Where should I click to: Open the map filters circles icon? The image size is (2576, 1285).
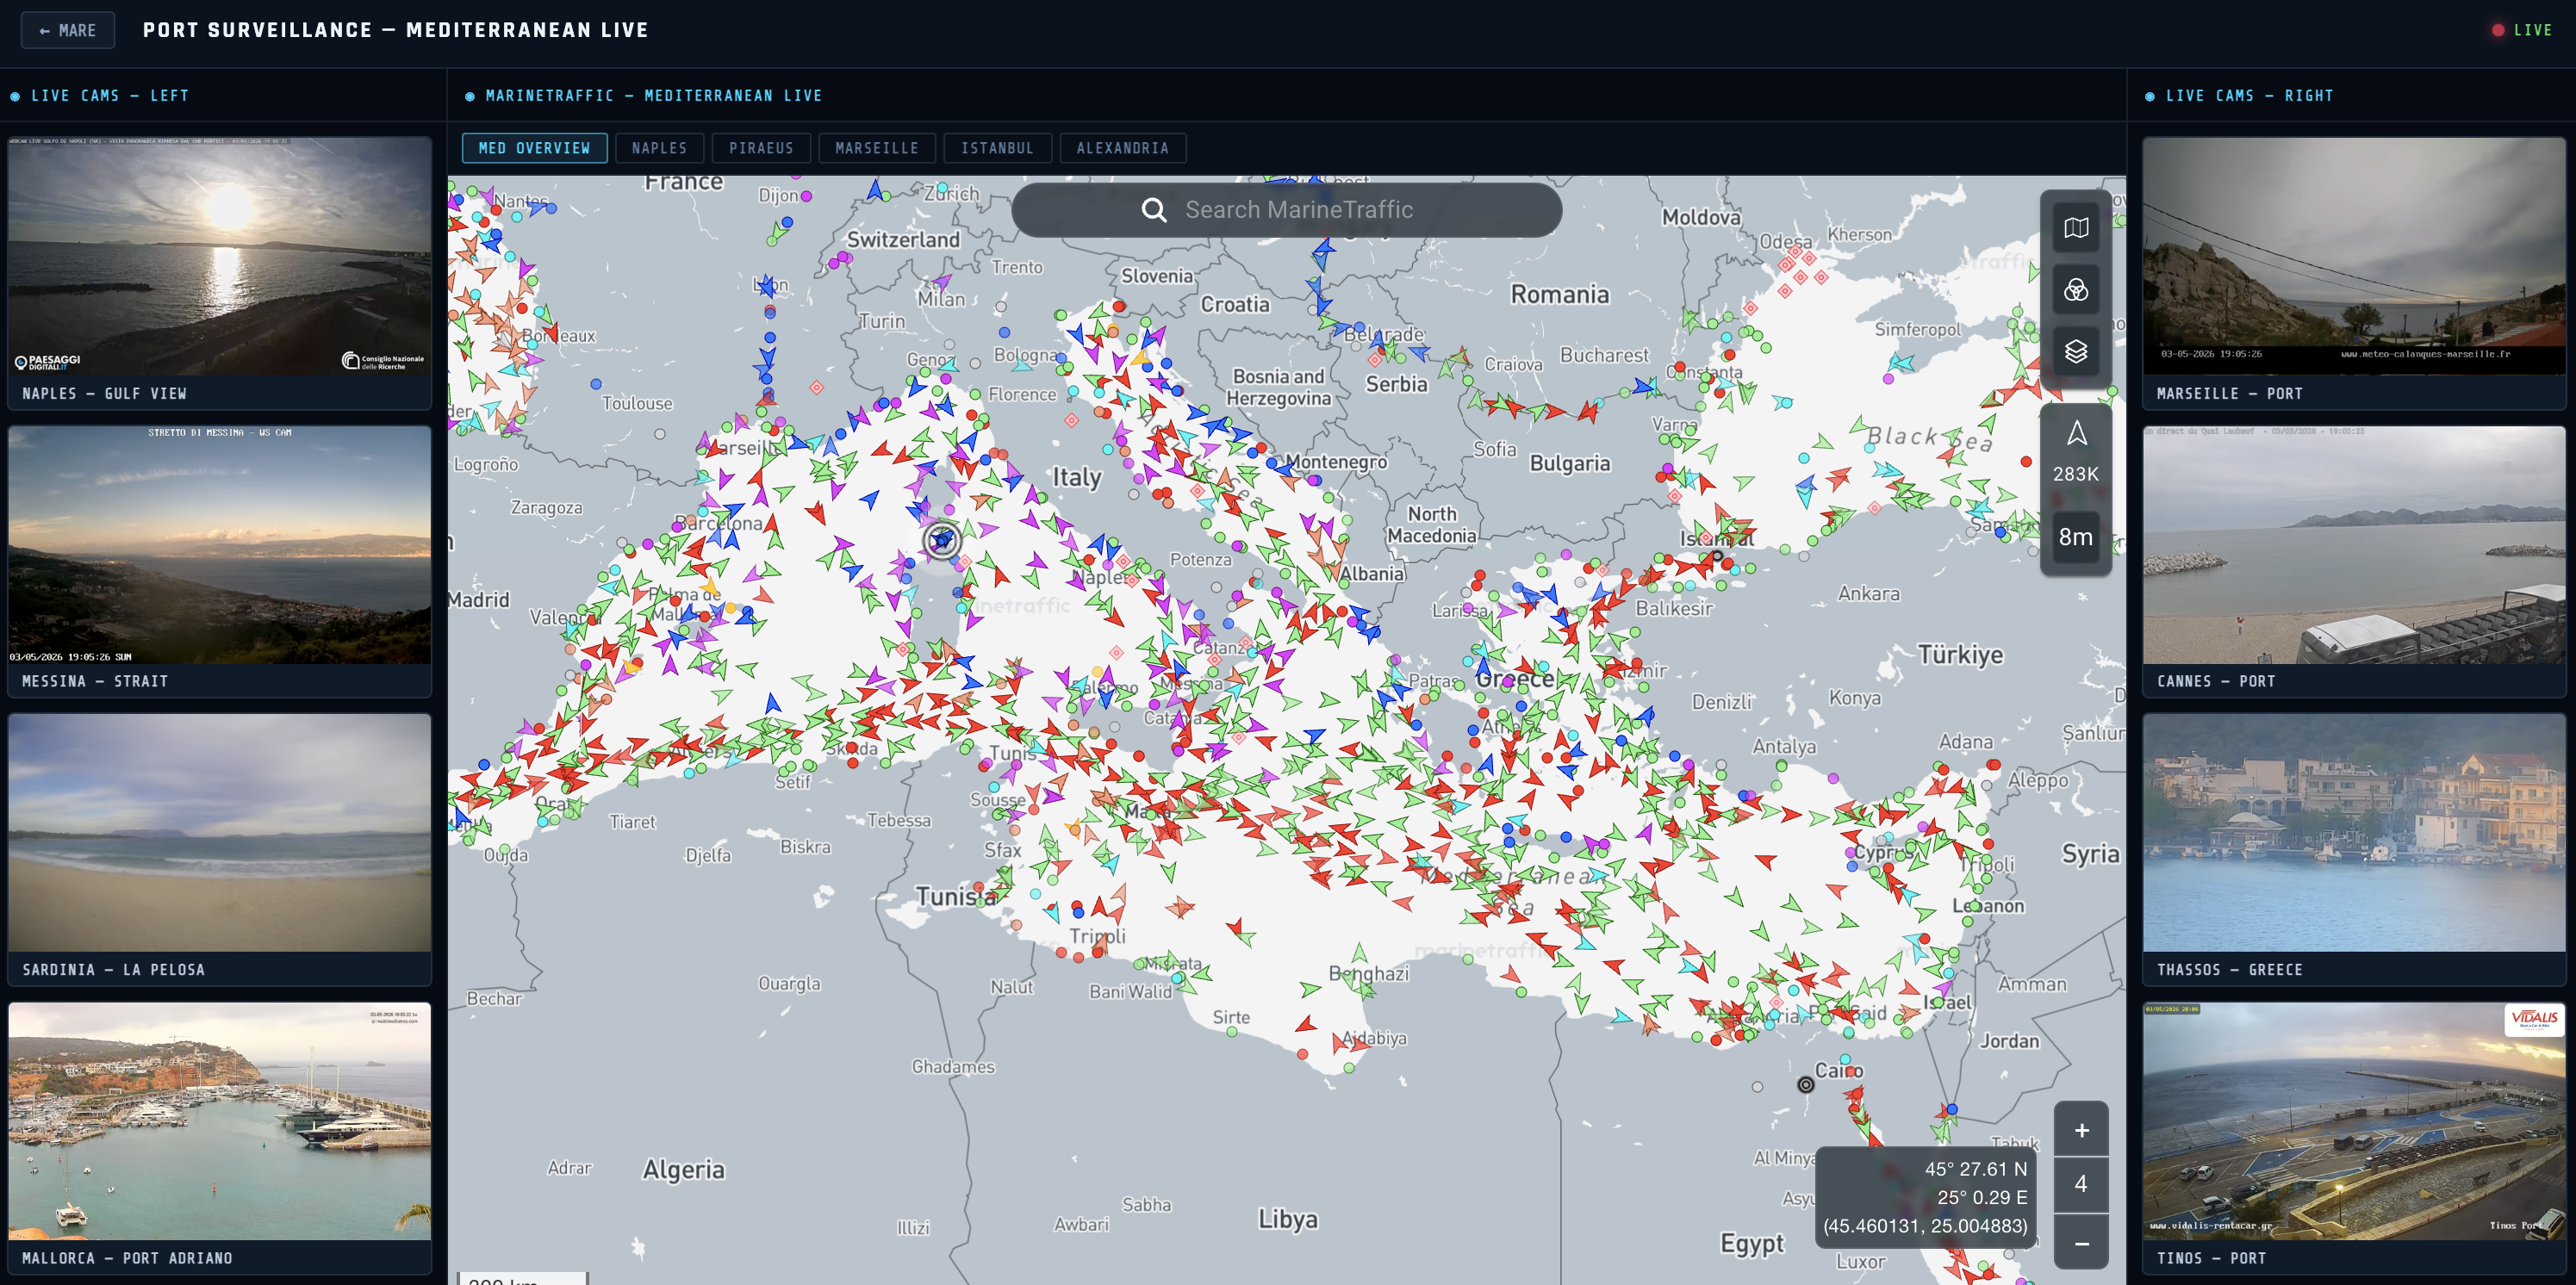coord(2075,290)
